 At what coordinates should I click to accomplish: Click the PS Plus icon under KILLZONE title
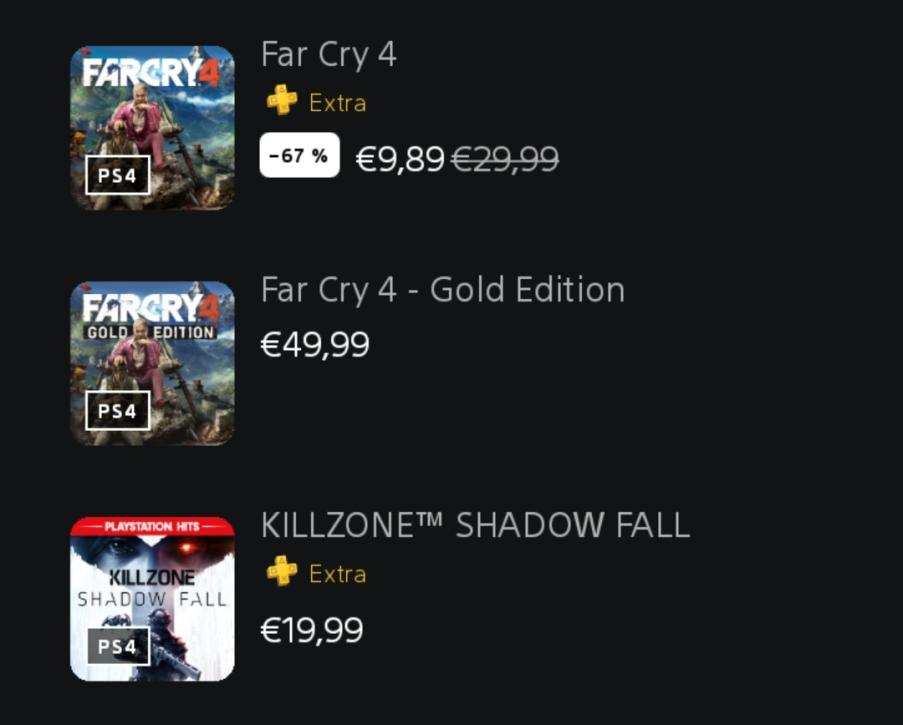pos(282,573)
